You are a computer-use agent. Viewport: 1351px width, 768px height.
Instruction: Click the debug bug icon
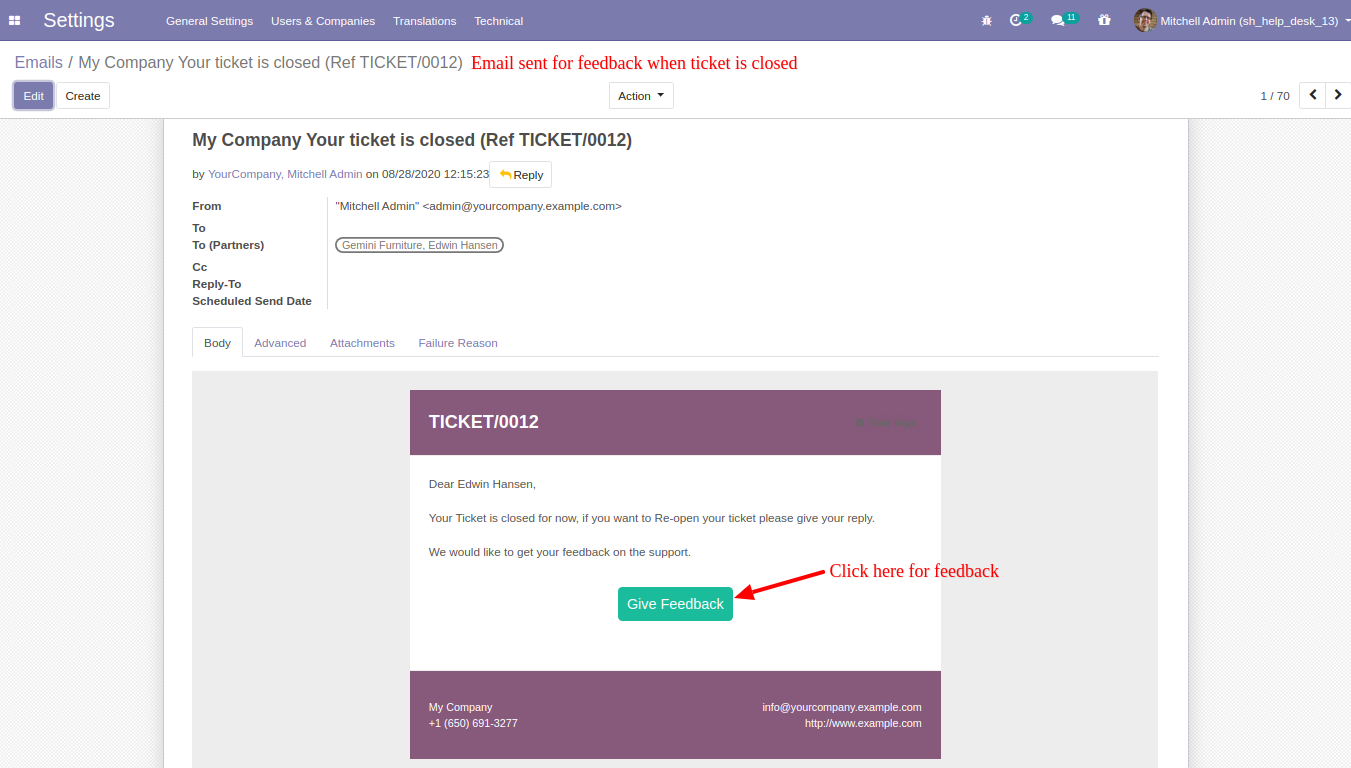987,20
